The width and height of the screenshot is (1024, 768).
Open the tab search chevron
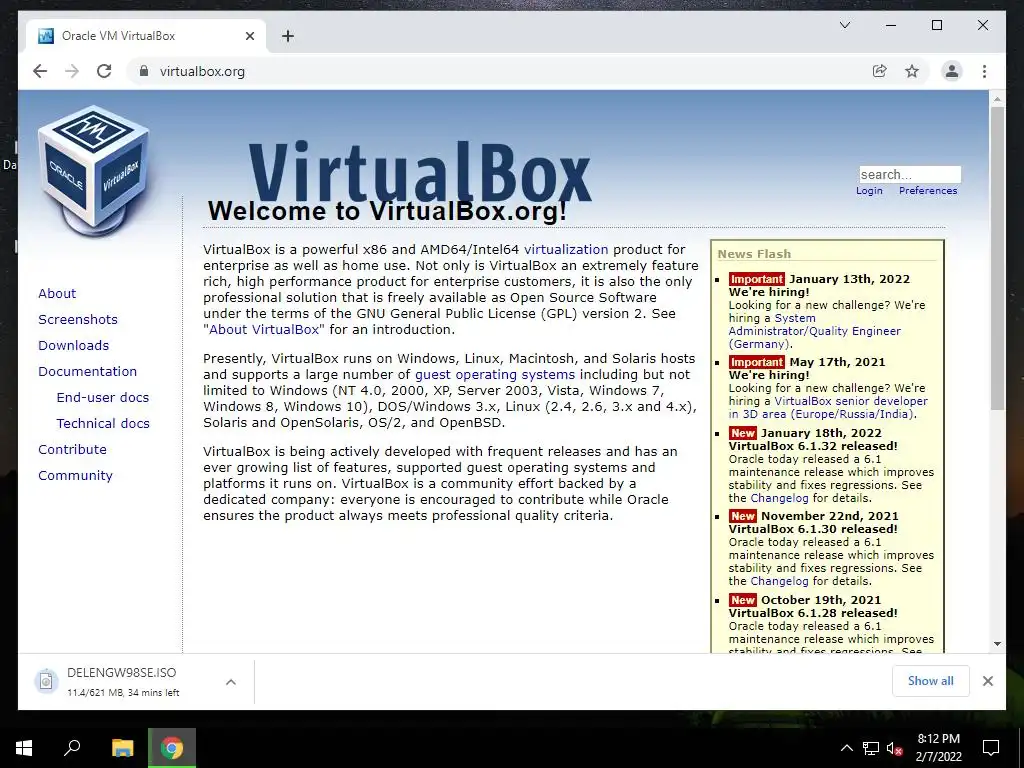[844, 25]
